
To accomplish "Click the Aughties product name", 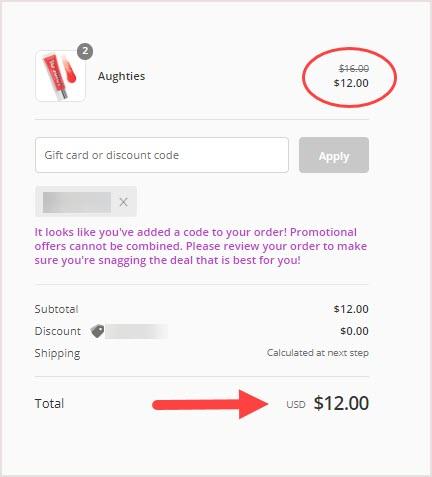I will [x=121, y=76].
